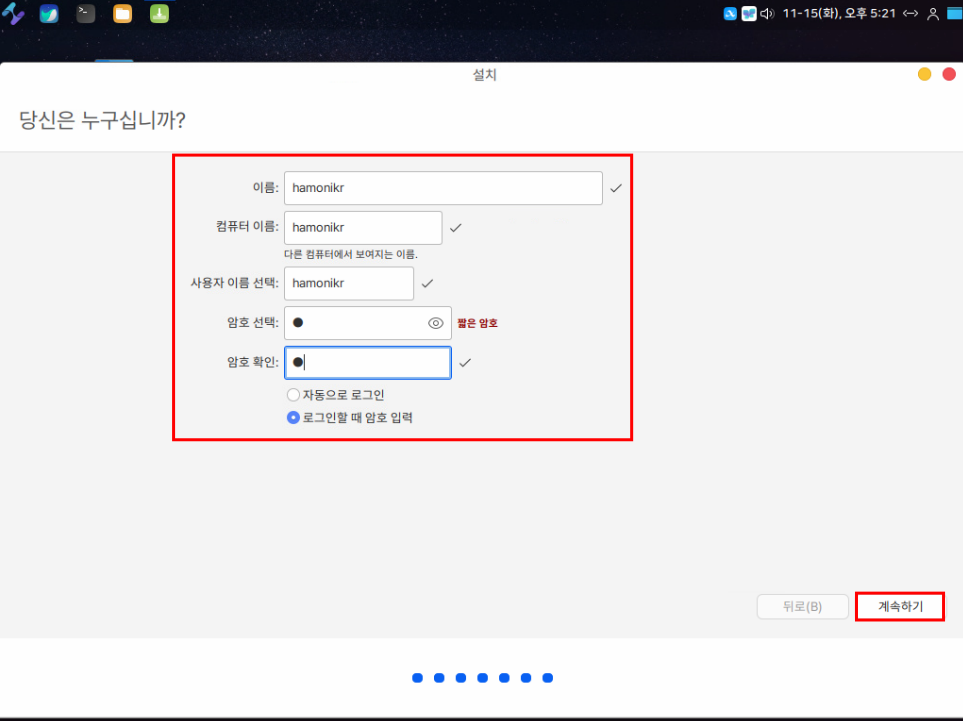Focus the 컴퓨터 이름 input field
The width and height of the screenshot is (963, 721).
coord(362,228)
